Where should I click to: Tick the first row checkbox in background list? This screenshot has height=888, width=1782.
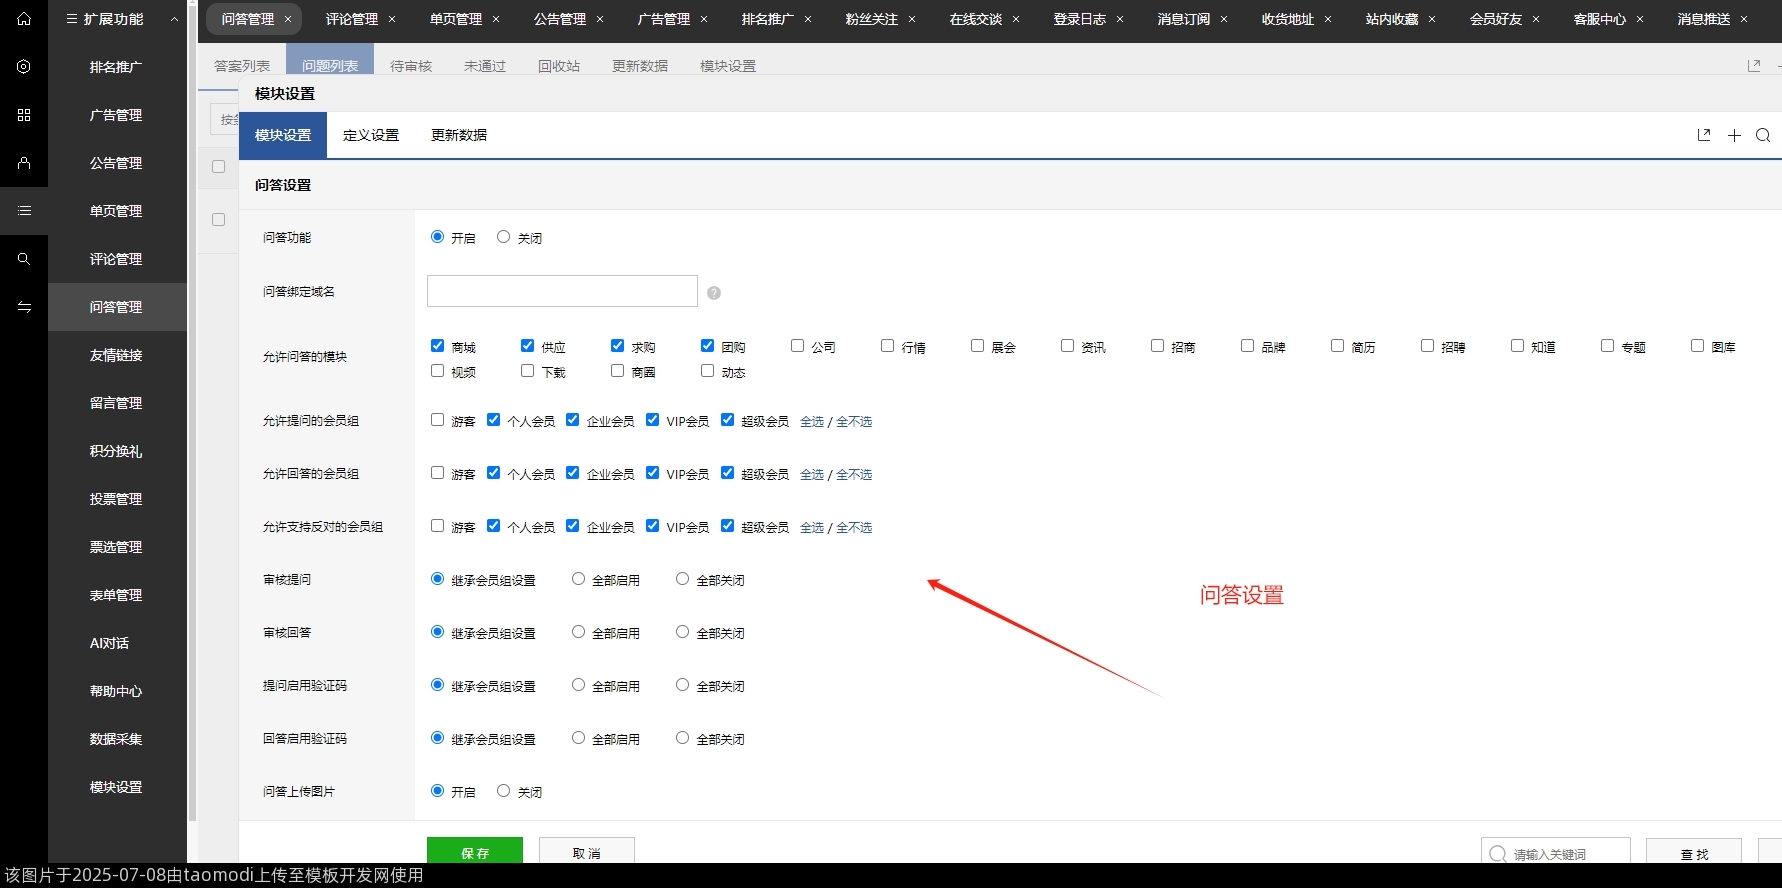point(218,219)
